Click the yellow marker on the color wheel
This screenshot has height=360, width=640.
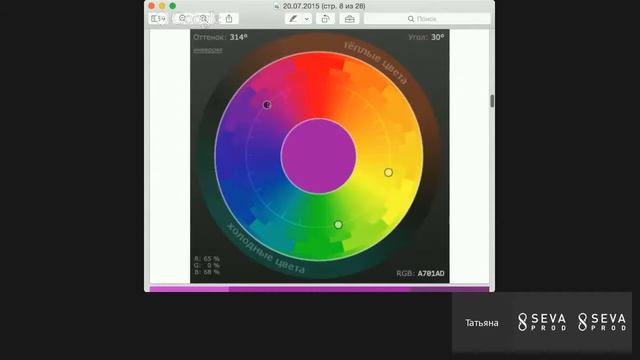coord(388,173)
